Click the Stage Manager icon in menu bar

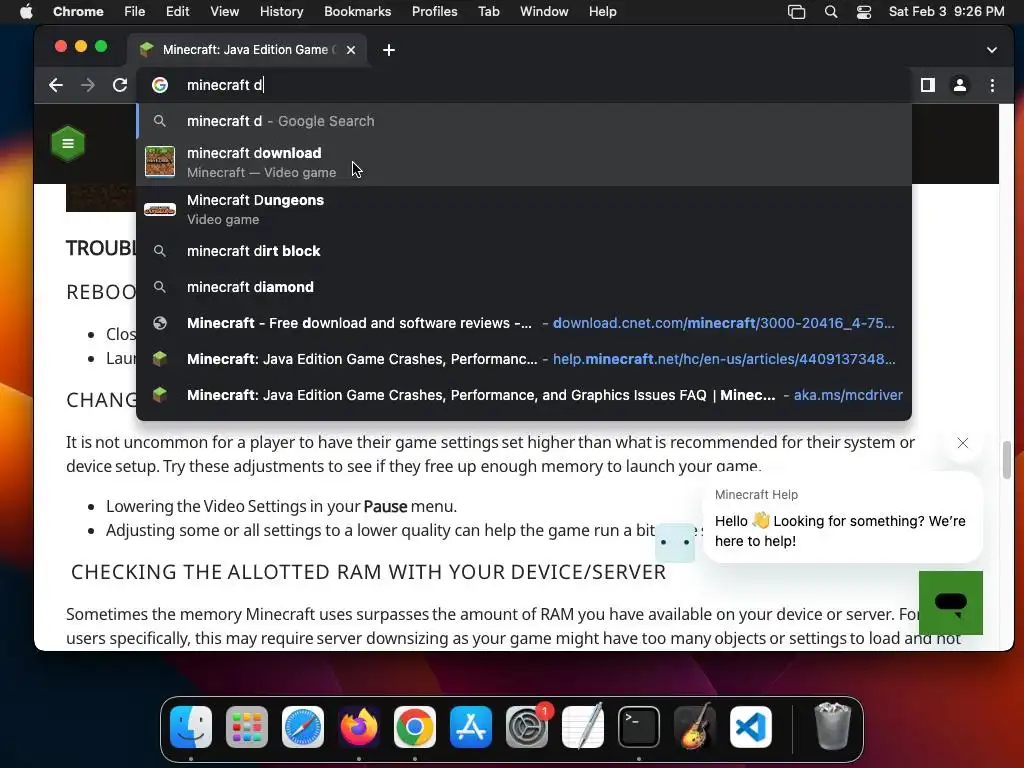(x=796, y=11)
